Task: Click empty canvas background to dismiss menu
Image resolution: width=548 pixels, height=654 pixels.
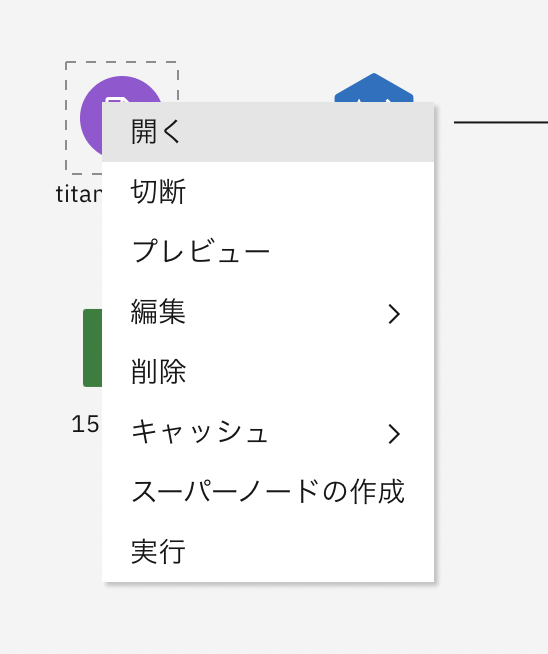Action: point(492,375)
